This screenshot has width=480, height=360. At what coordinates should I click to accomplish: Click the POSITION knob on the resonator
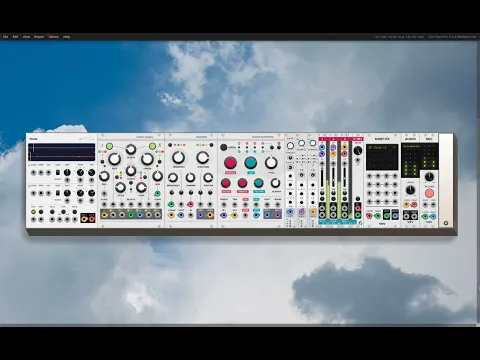tap(208, 177)
